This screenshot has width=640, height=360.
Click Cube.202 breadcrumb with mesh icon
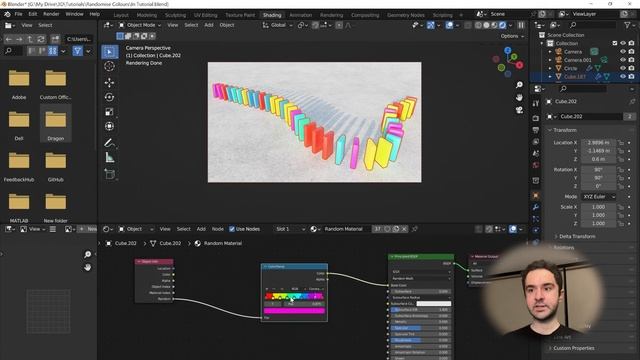click(x=165, y=243)
